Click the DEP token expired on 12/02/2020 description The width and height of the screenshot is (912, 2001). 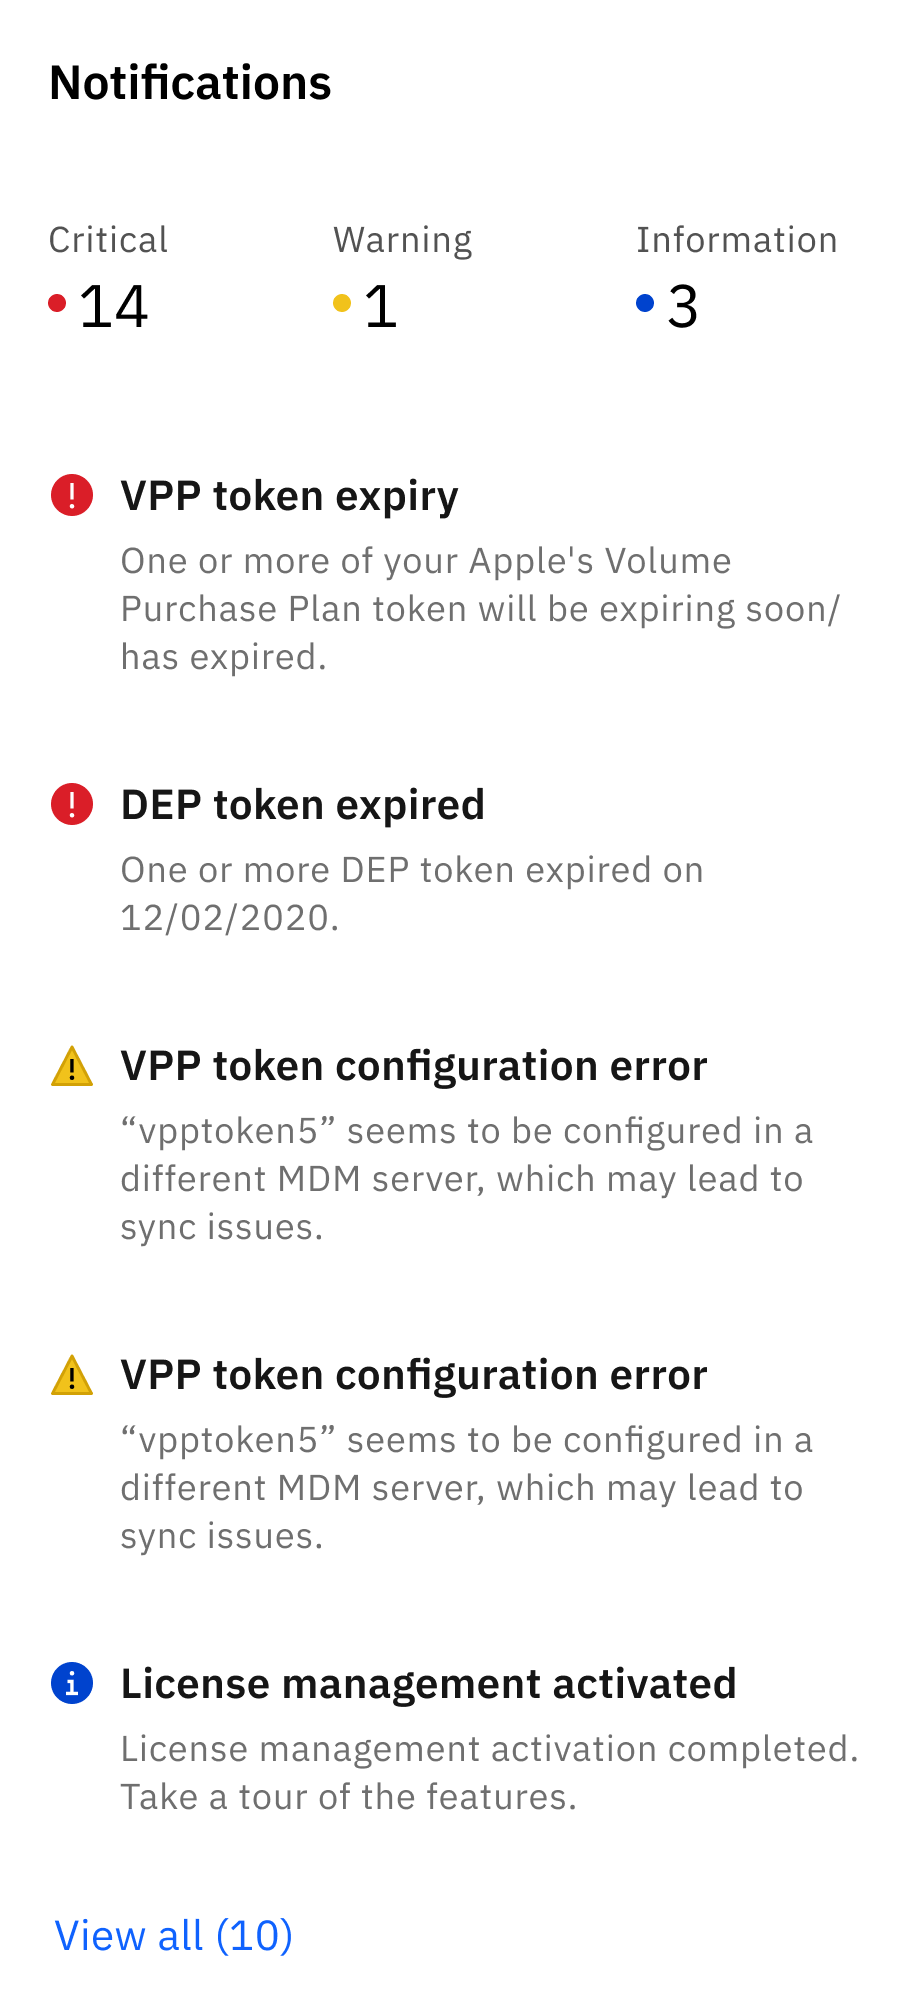[412, 893]
